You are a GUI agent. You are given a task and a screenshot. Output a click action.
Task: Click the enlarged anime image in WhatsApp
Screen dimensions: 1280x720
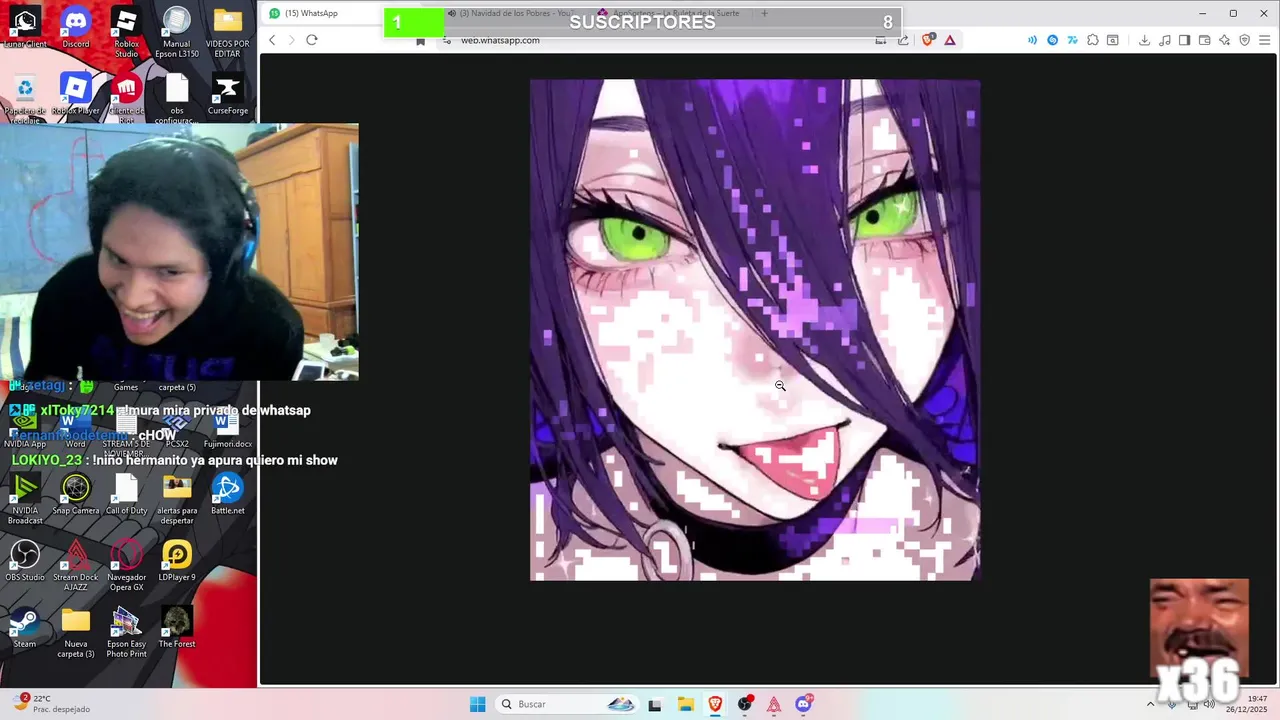755,330
